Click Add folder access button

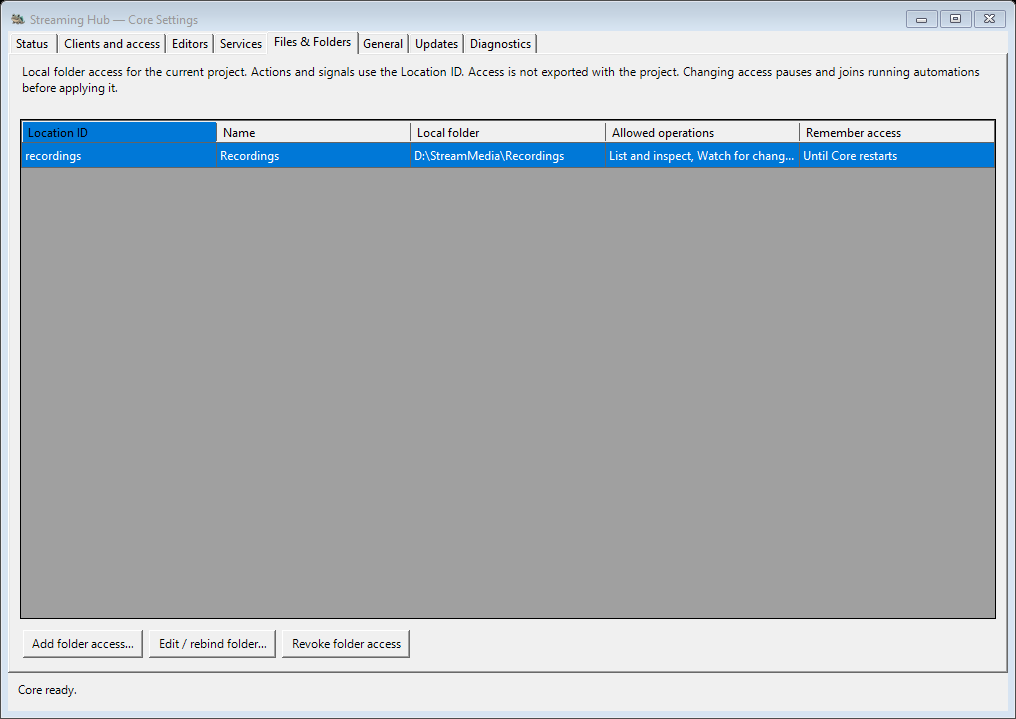click(x=83, y=644)
